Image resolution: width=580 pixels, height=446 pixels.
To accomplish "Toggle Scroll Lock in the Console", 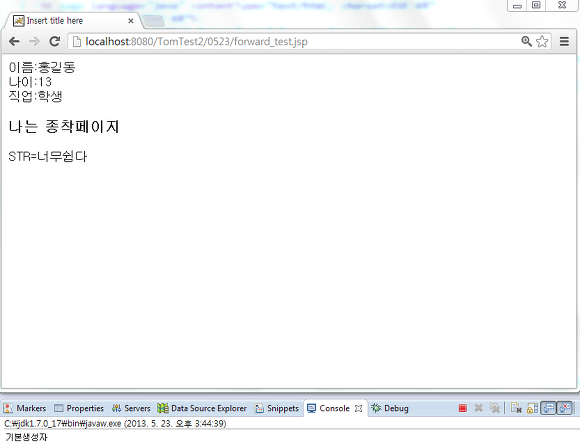I will (x=532, y=408).
